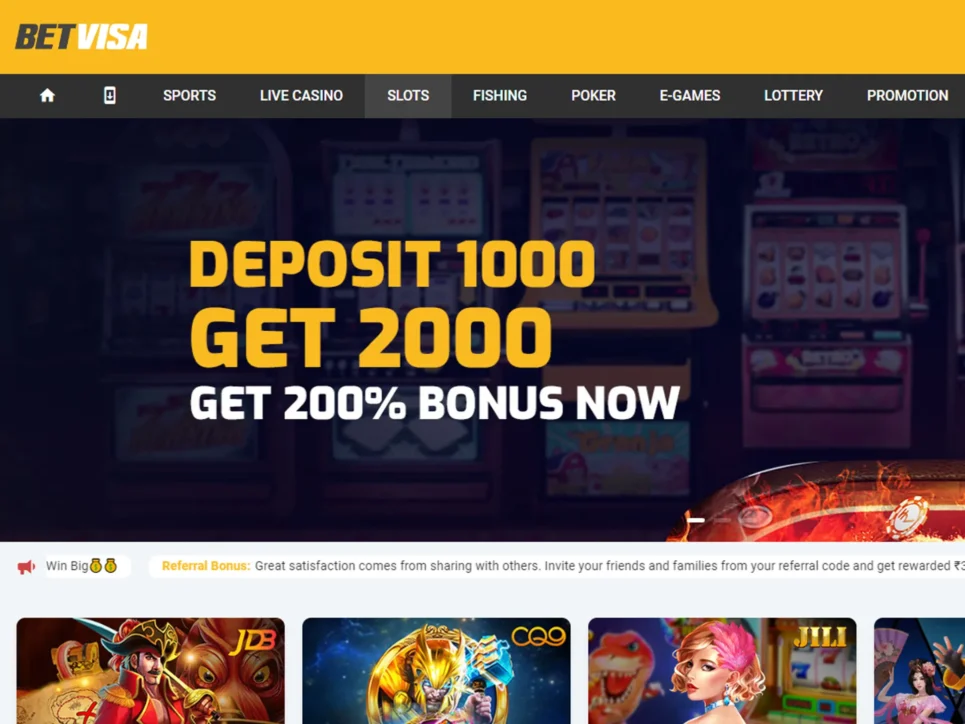Navigate to E-Games
Viewport: 965px width, 724px height.
click(x=690, y=95)
